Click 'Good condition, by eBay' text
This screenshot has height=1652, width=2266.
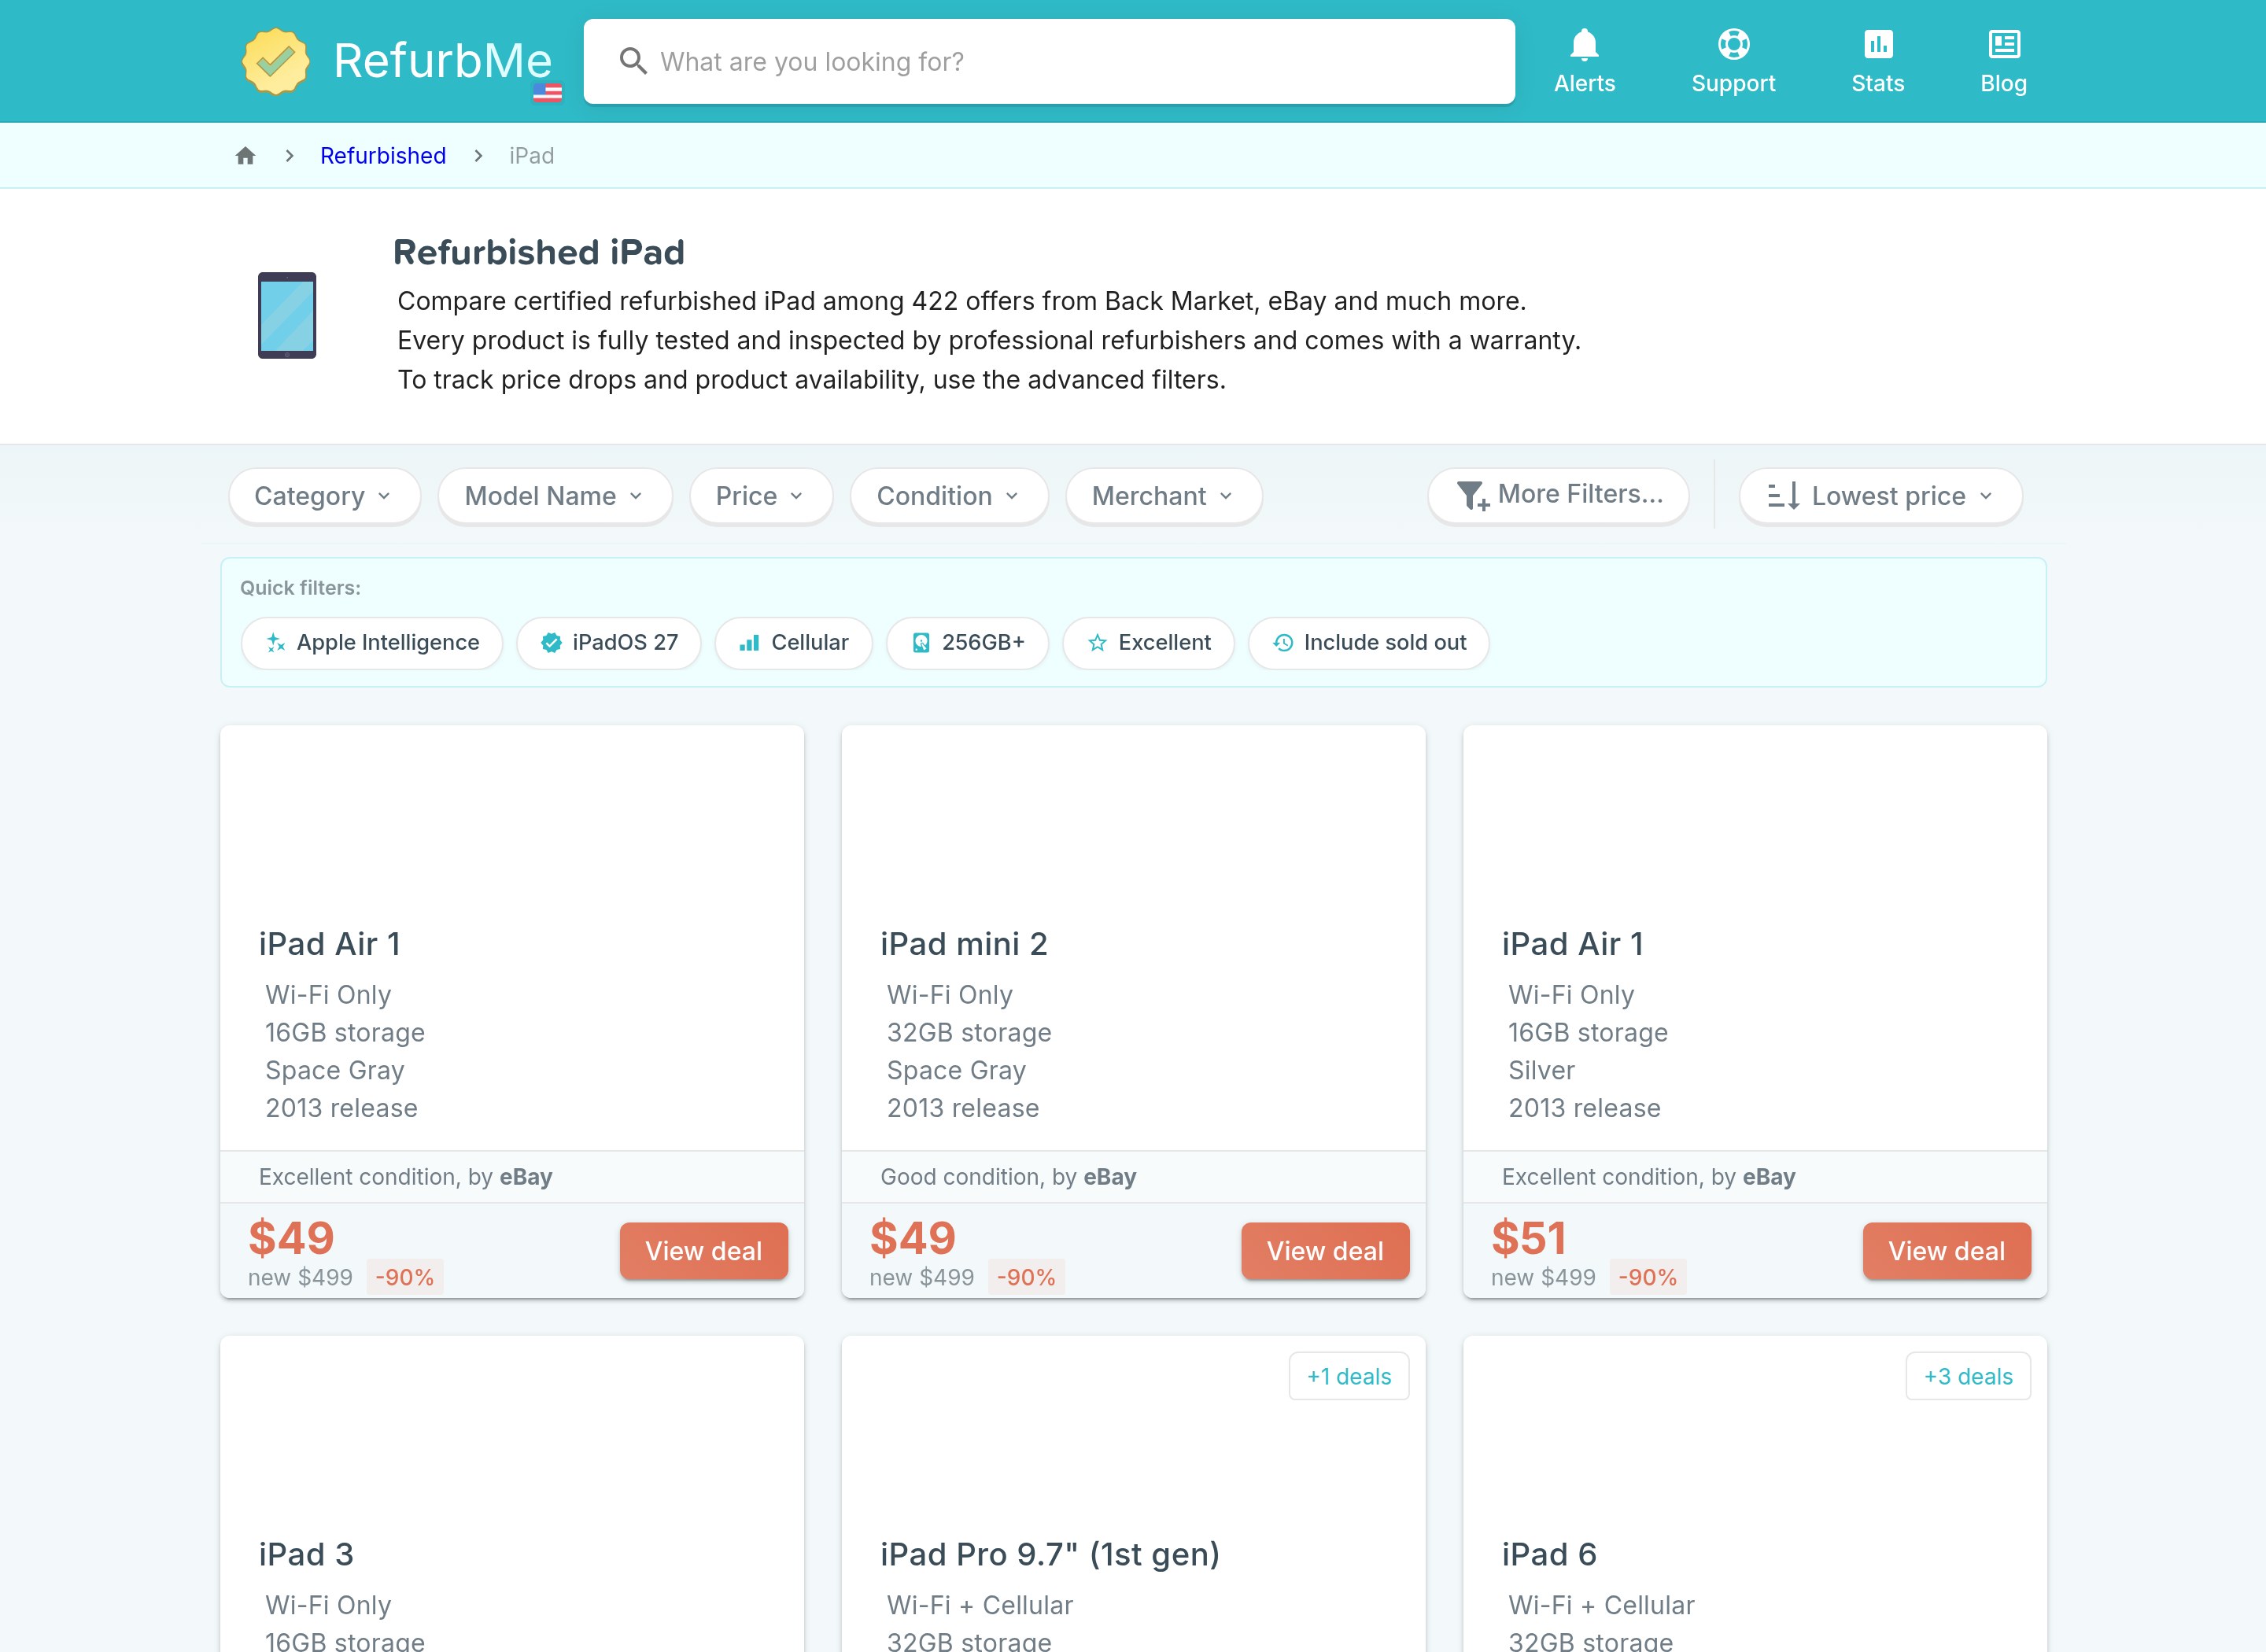click(x=1008, y=1177)
